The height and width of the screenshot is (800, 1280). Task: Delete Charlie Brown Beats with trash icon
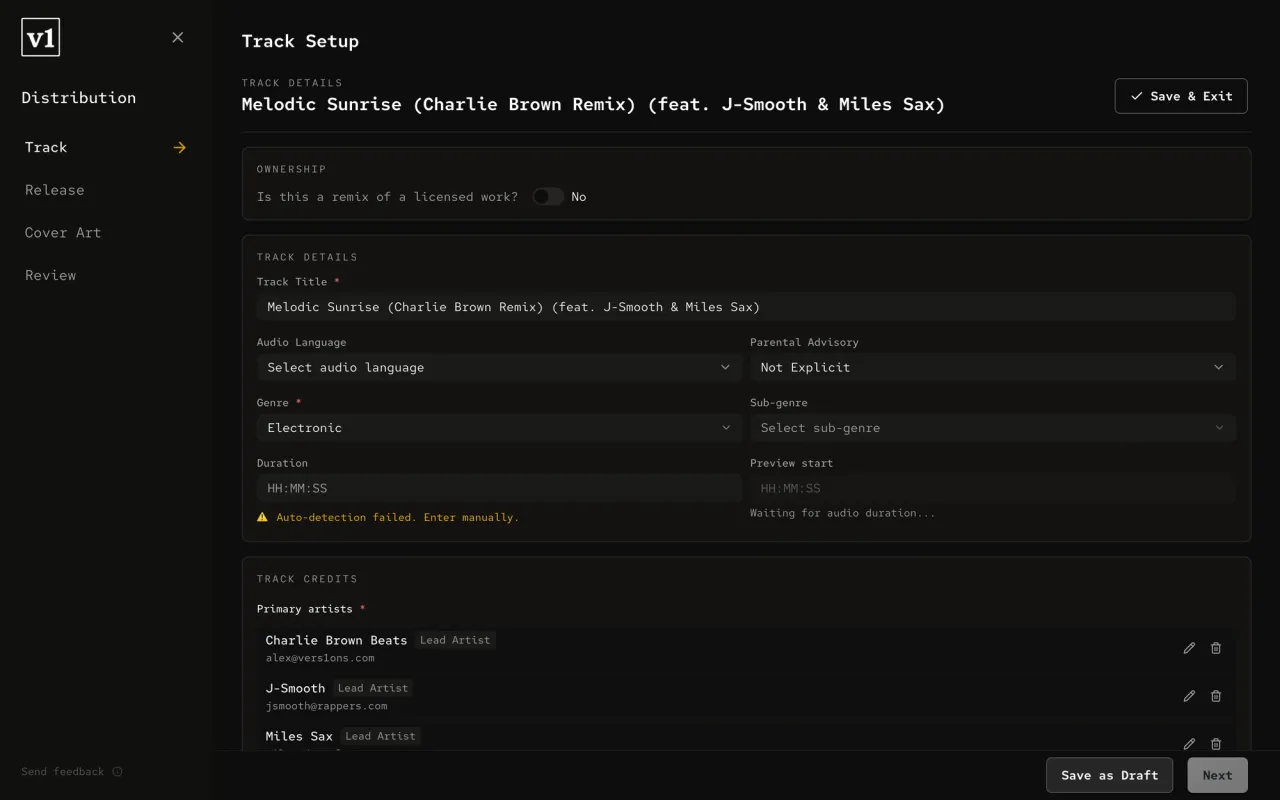click(1216, 648)
